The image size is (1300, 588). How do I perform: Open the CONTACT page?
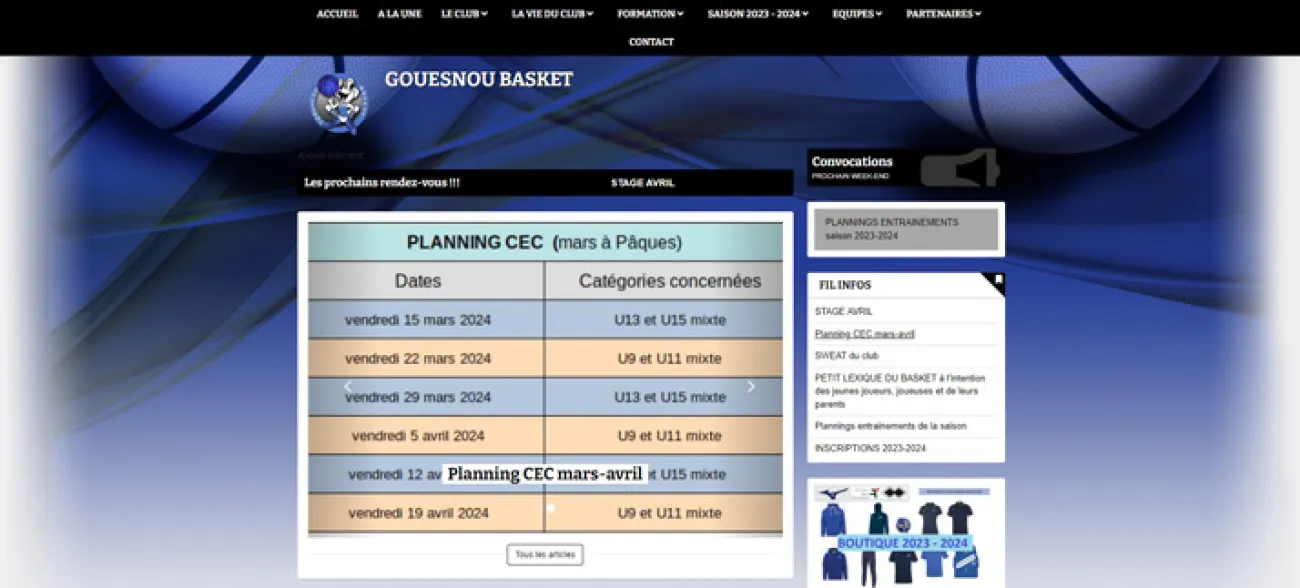point(651,42)
